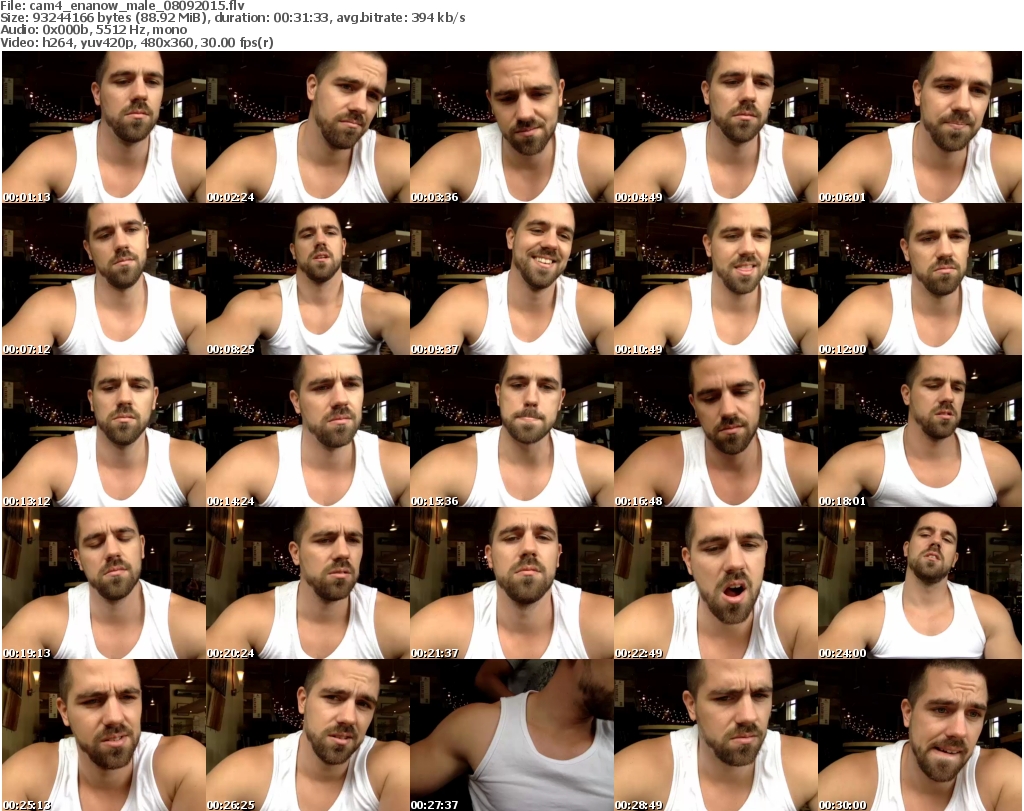Select the thumbnail timestamped 00:07:12
1024x811 pixels.
point(104,279)
